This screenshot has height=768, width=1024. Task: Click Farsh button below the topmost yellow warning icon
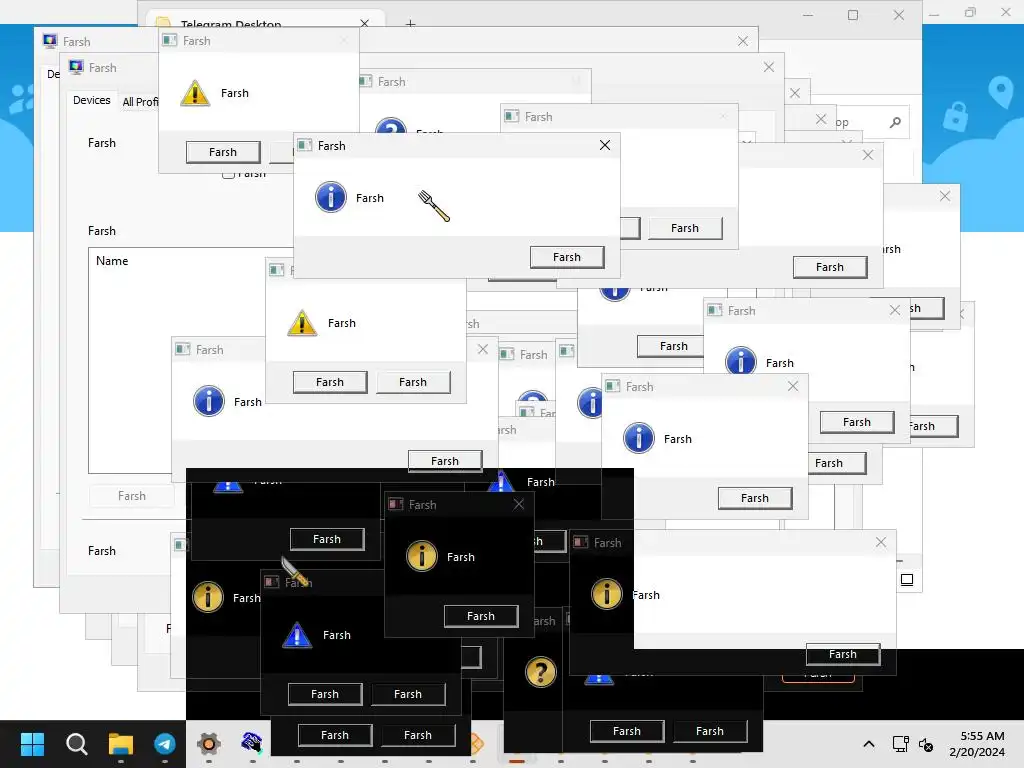(223, 152)
